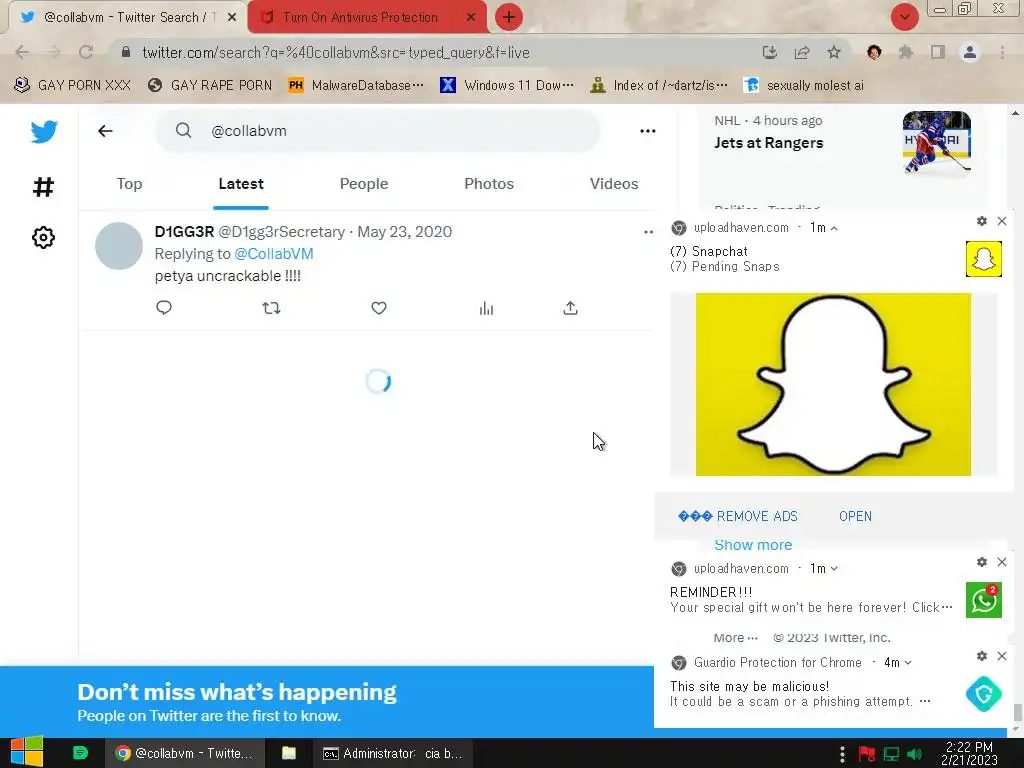Open the Jets at Rangers hockey thumbnail
This screenshot has width=1024, height=768.
936,143
